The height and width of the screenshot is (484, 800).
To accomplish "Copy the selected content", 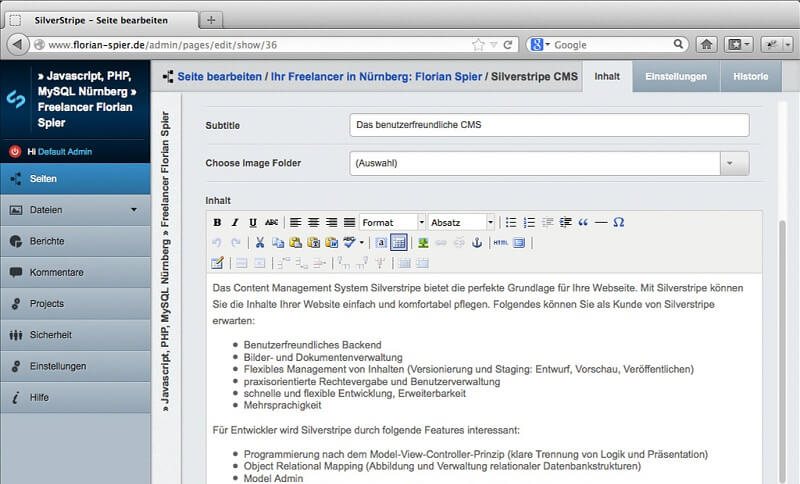I will pyautogui.click(x=278, y=243).
